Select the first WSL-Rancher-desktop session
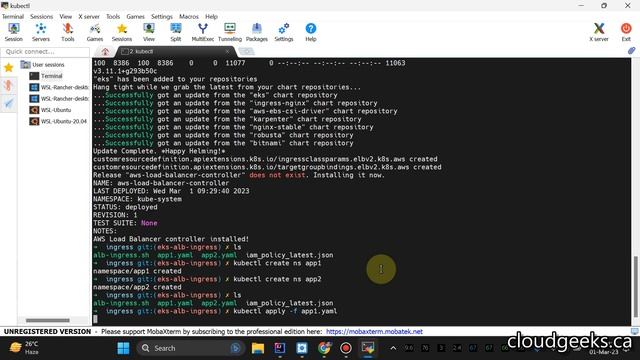640x360 pixels. [x=59, y=87]
